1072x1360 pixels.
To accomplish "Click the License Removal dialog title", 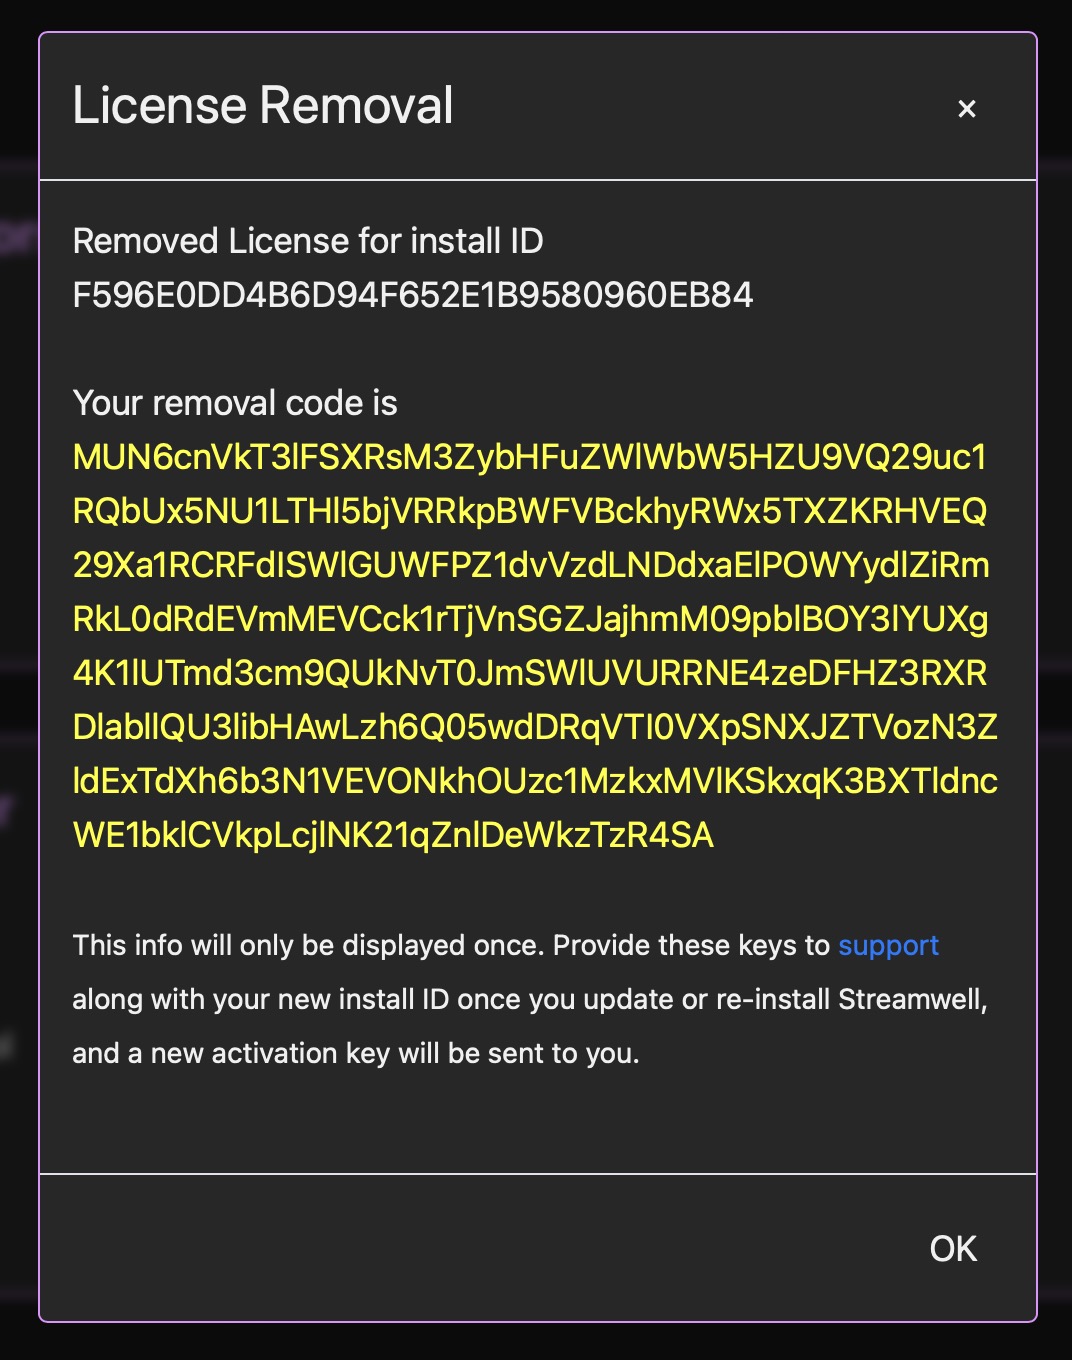I will 263,105.
